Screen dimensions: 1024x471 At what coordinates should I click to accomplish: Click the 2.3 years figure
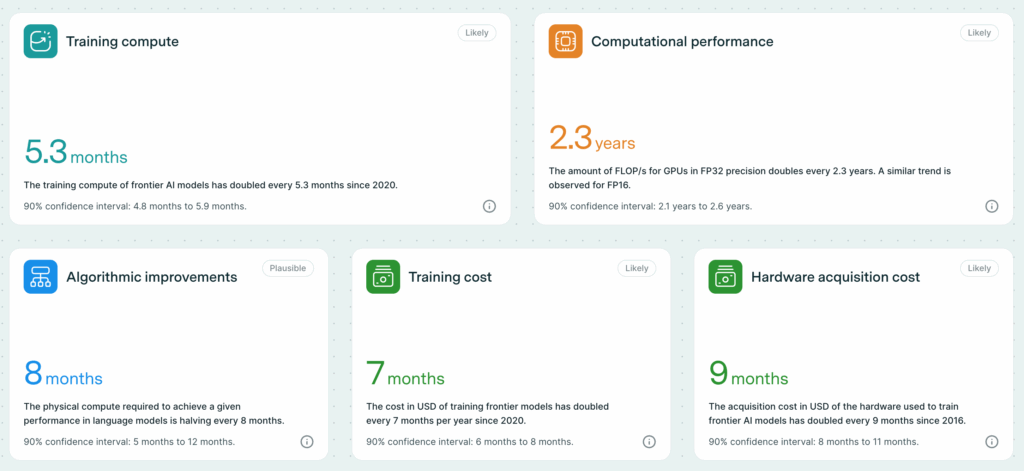click(x=592, y=140)
